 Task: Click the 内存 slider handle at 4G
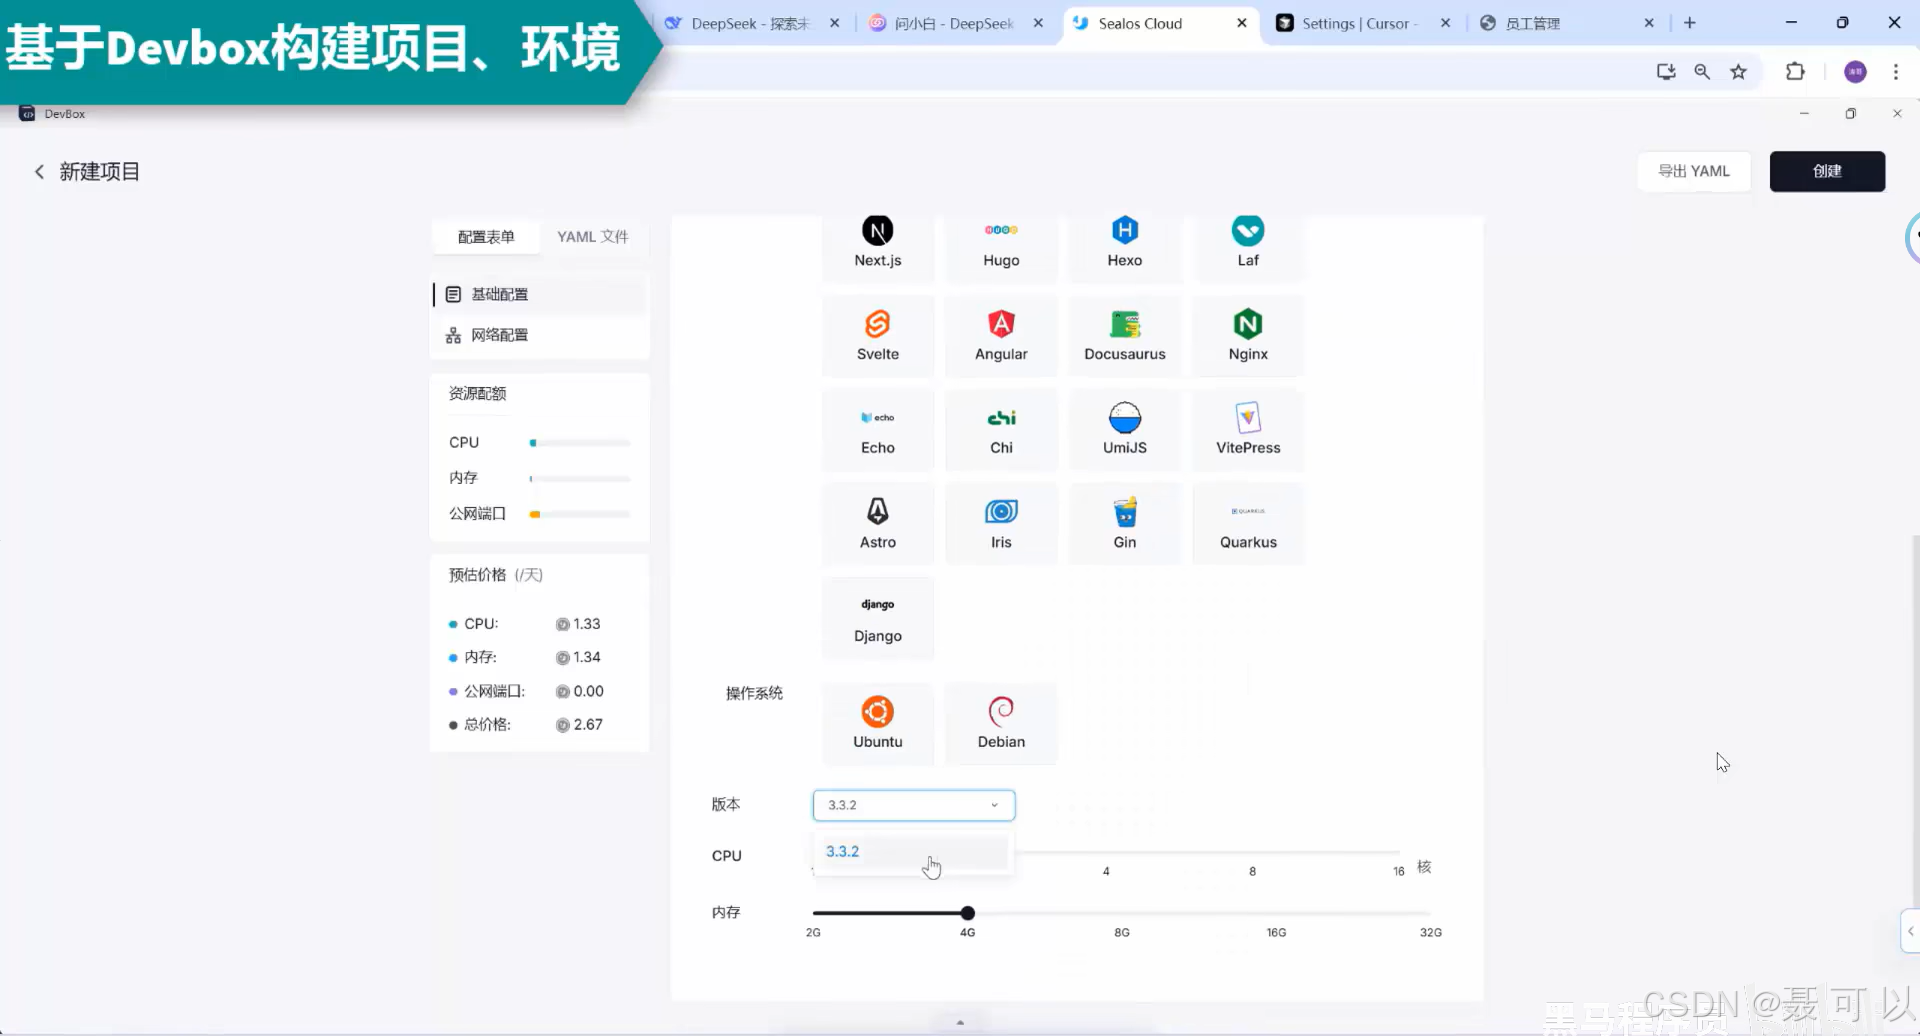pyautogui.click(x=967, y=913)
